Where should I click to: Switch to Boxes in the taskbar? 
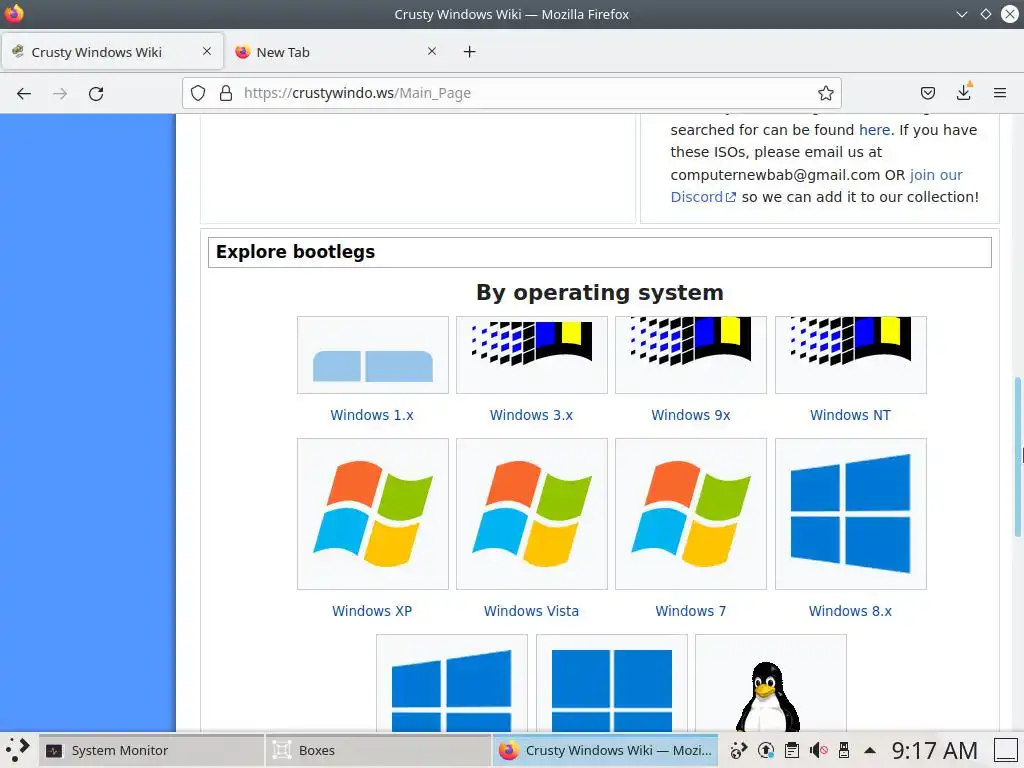click(378, 750)
